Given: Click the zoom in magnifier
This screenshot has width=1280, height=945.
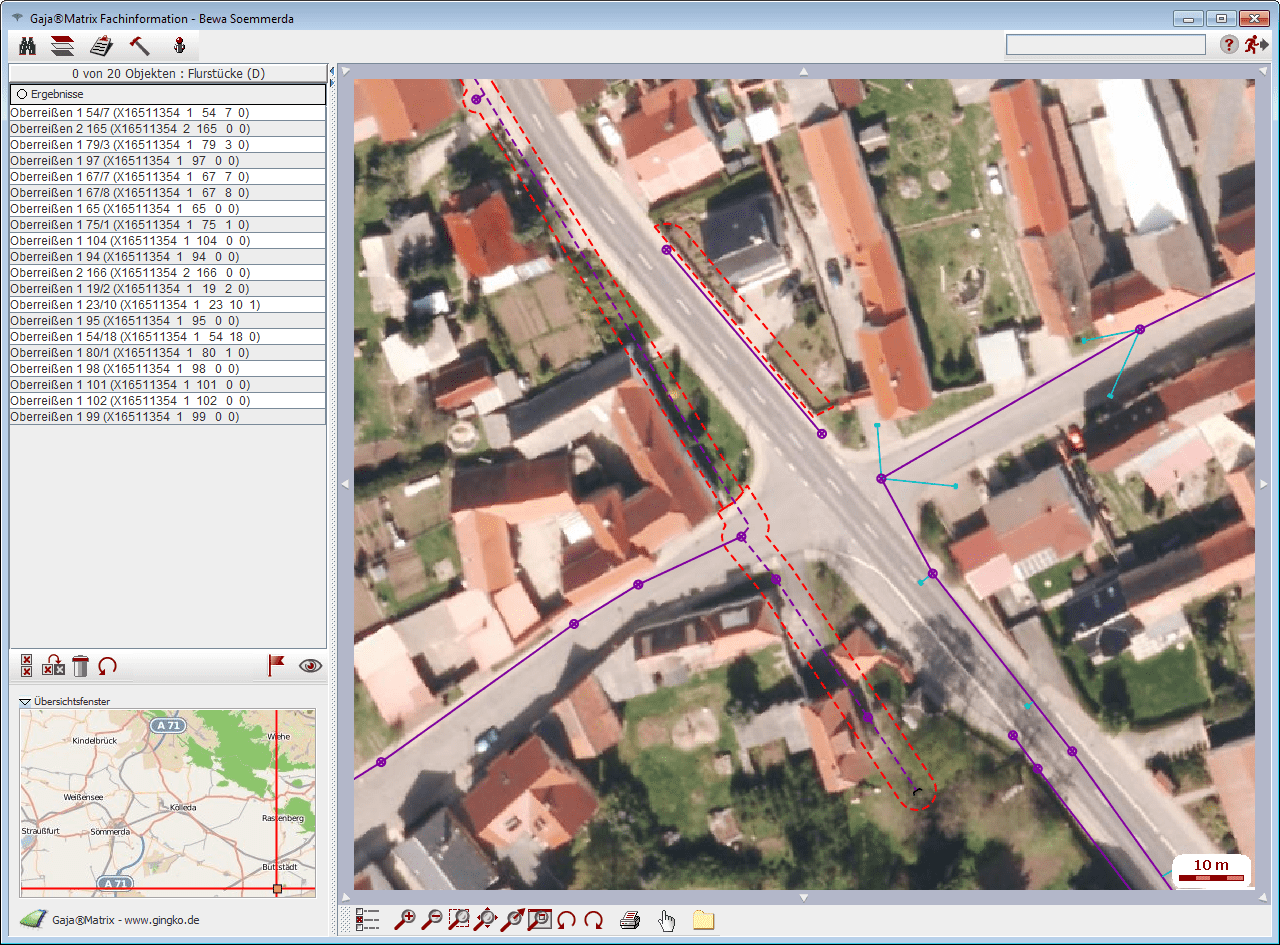Looking at the screenshot, I should 405,920.
